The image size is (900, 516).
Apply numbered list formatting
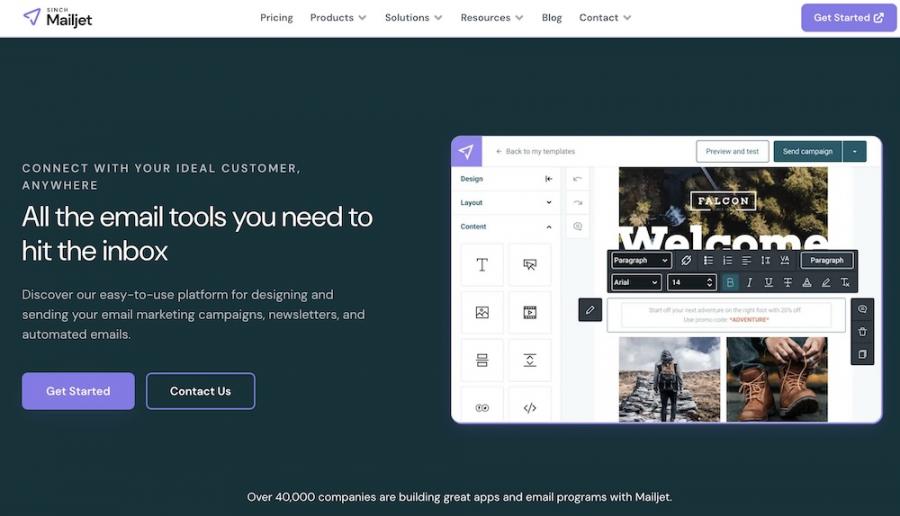click(x=727, y=261)
